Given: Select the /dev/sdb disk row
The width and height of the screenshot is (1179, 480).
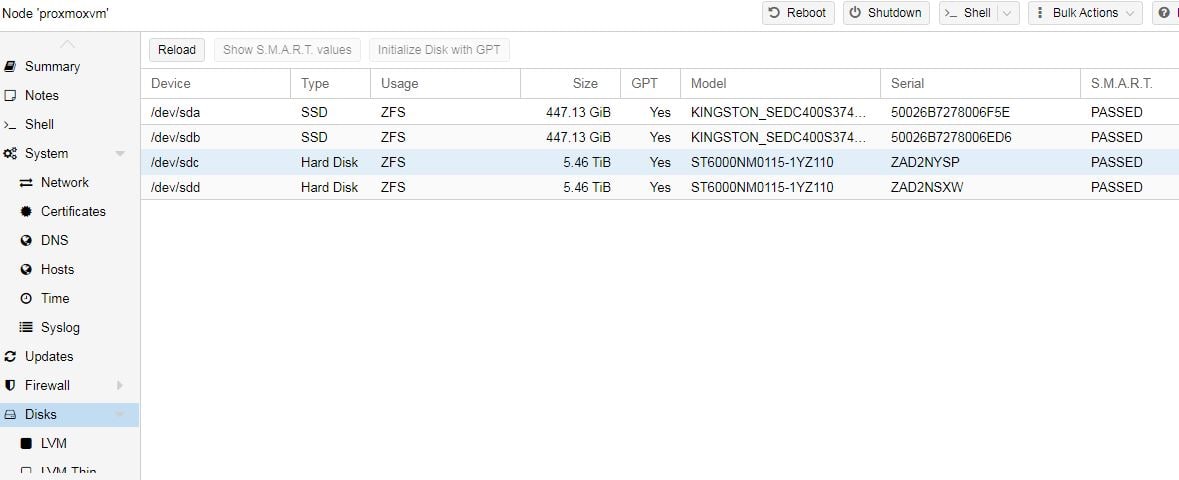Looking at the screenshot, I should [659, 137].
